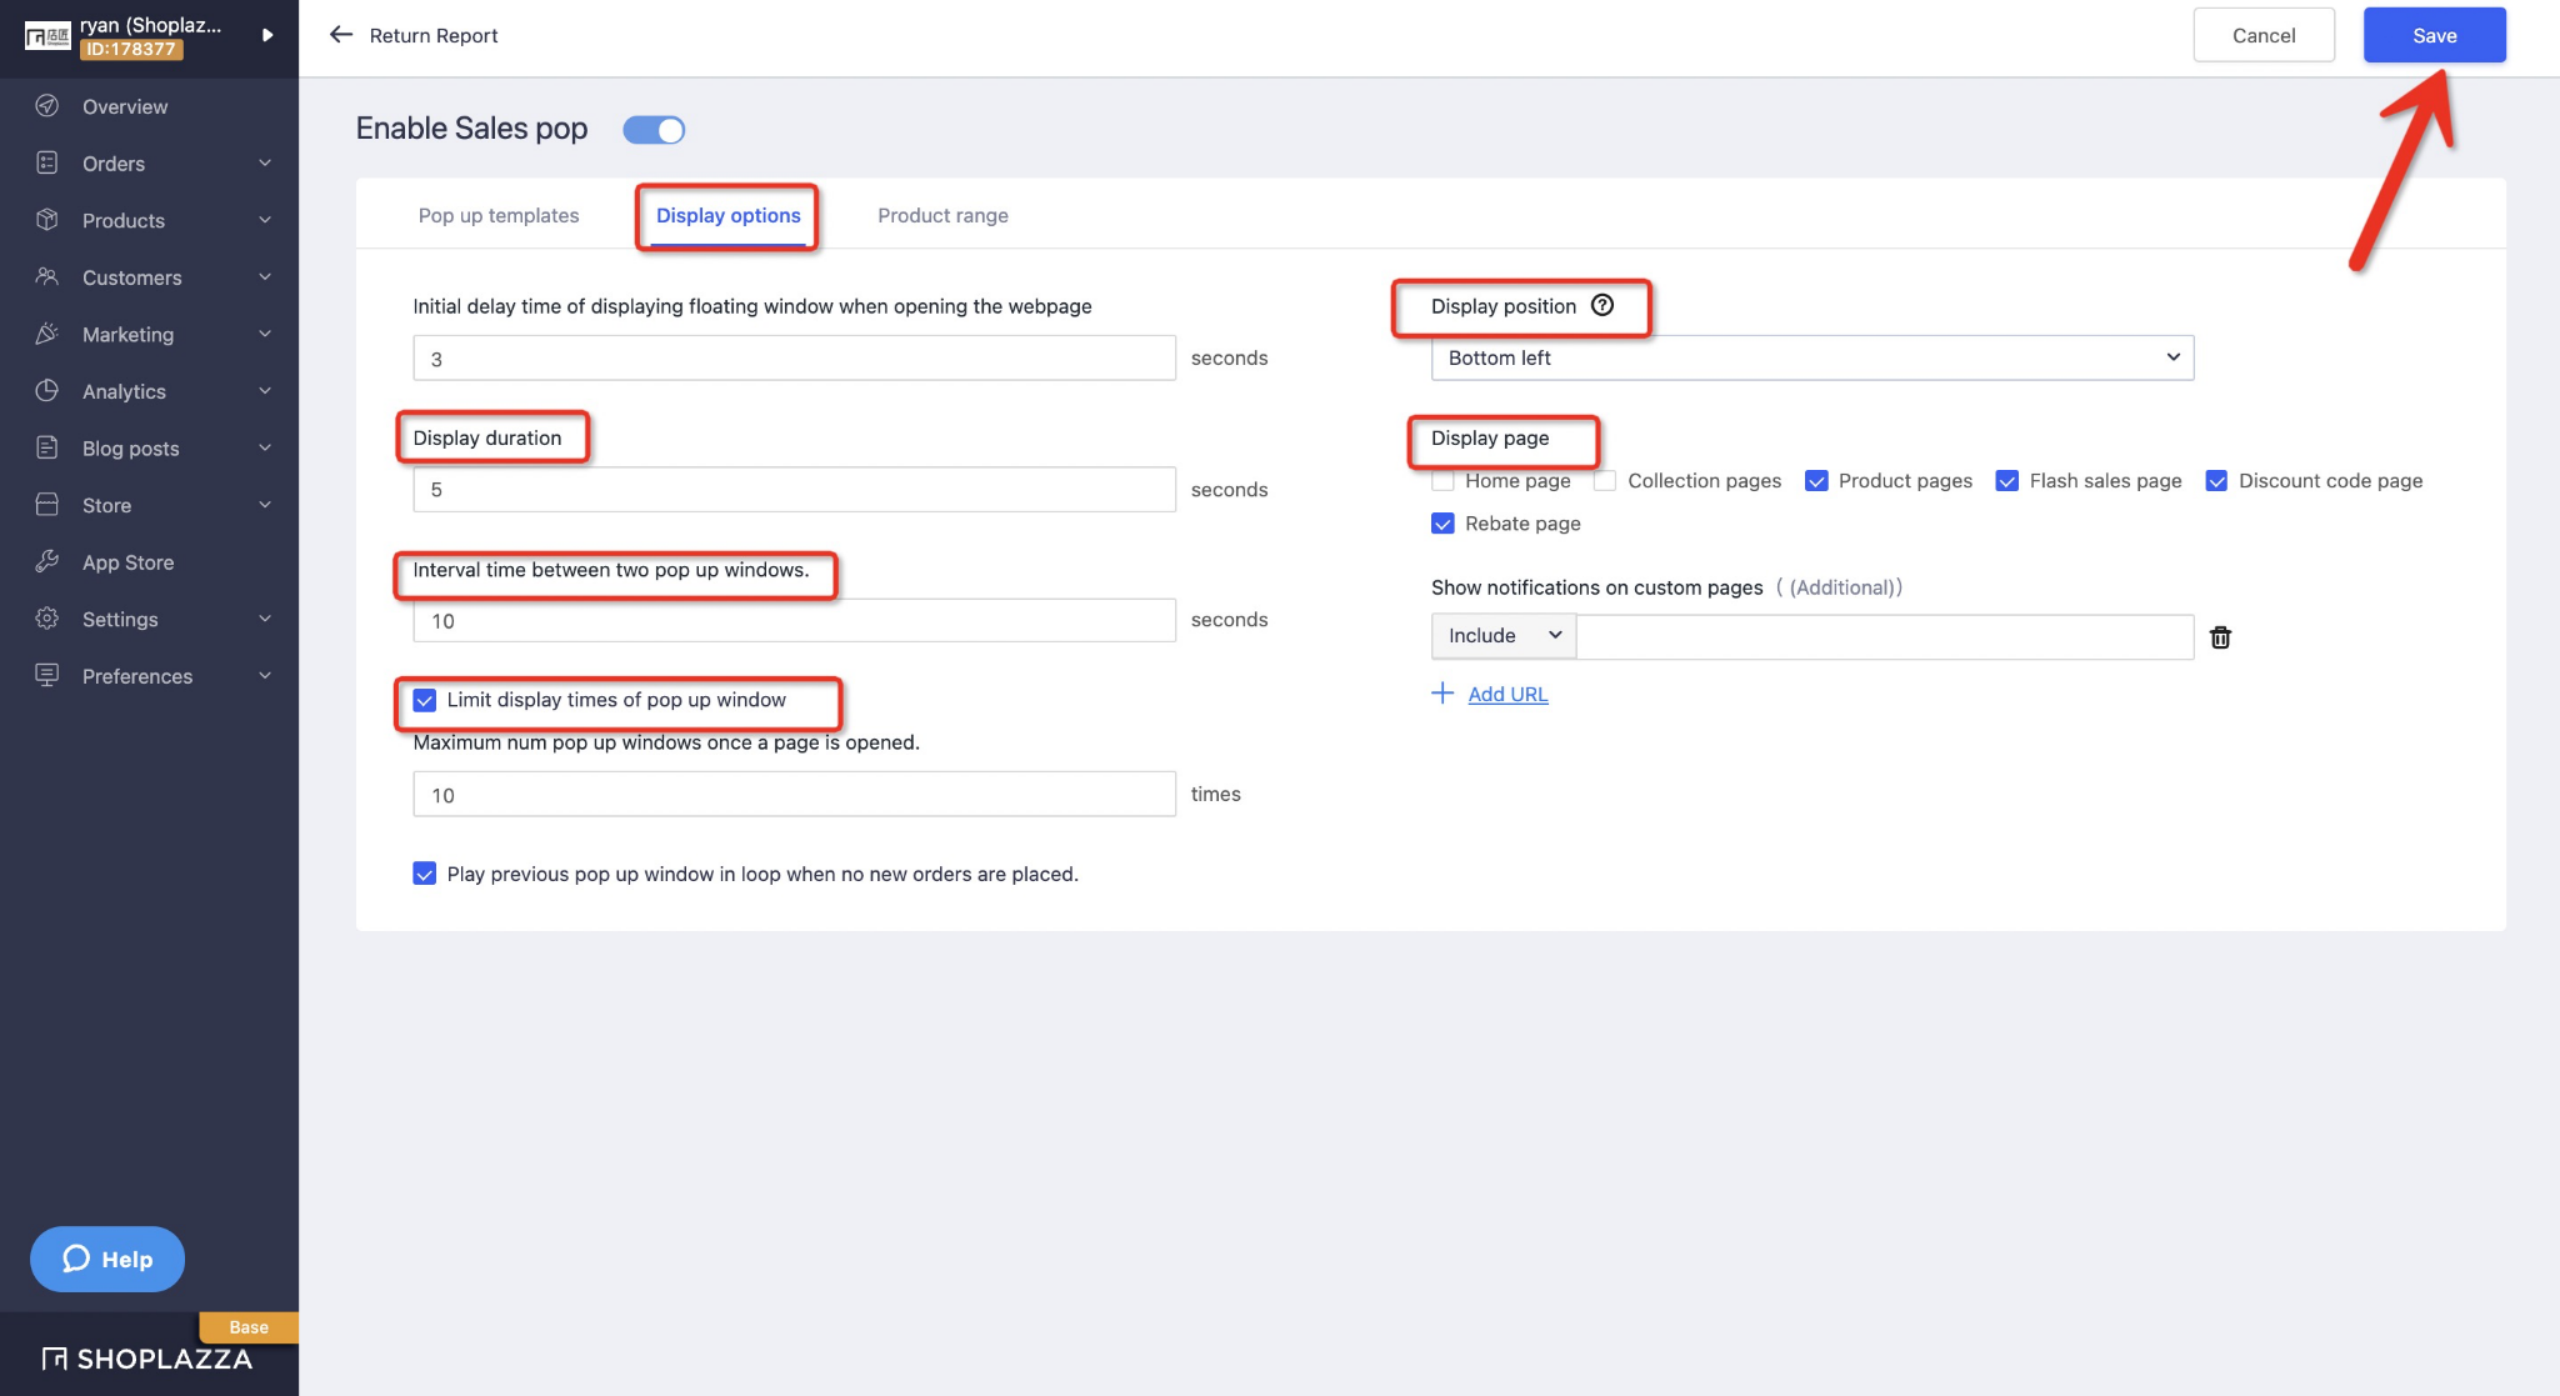Expand the Products menu chevron
This screenshot has height=1396, width=2560.
point(265,220)
